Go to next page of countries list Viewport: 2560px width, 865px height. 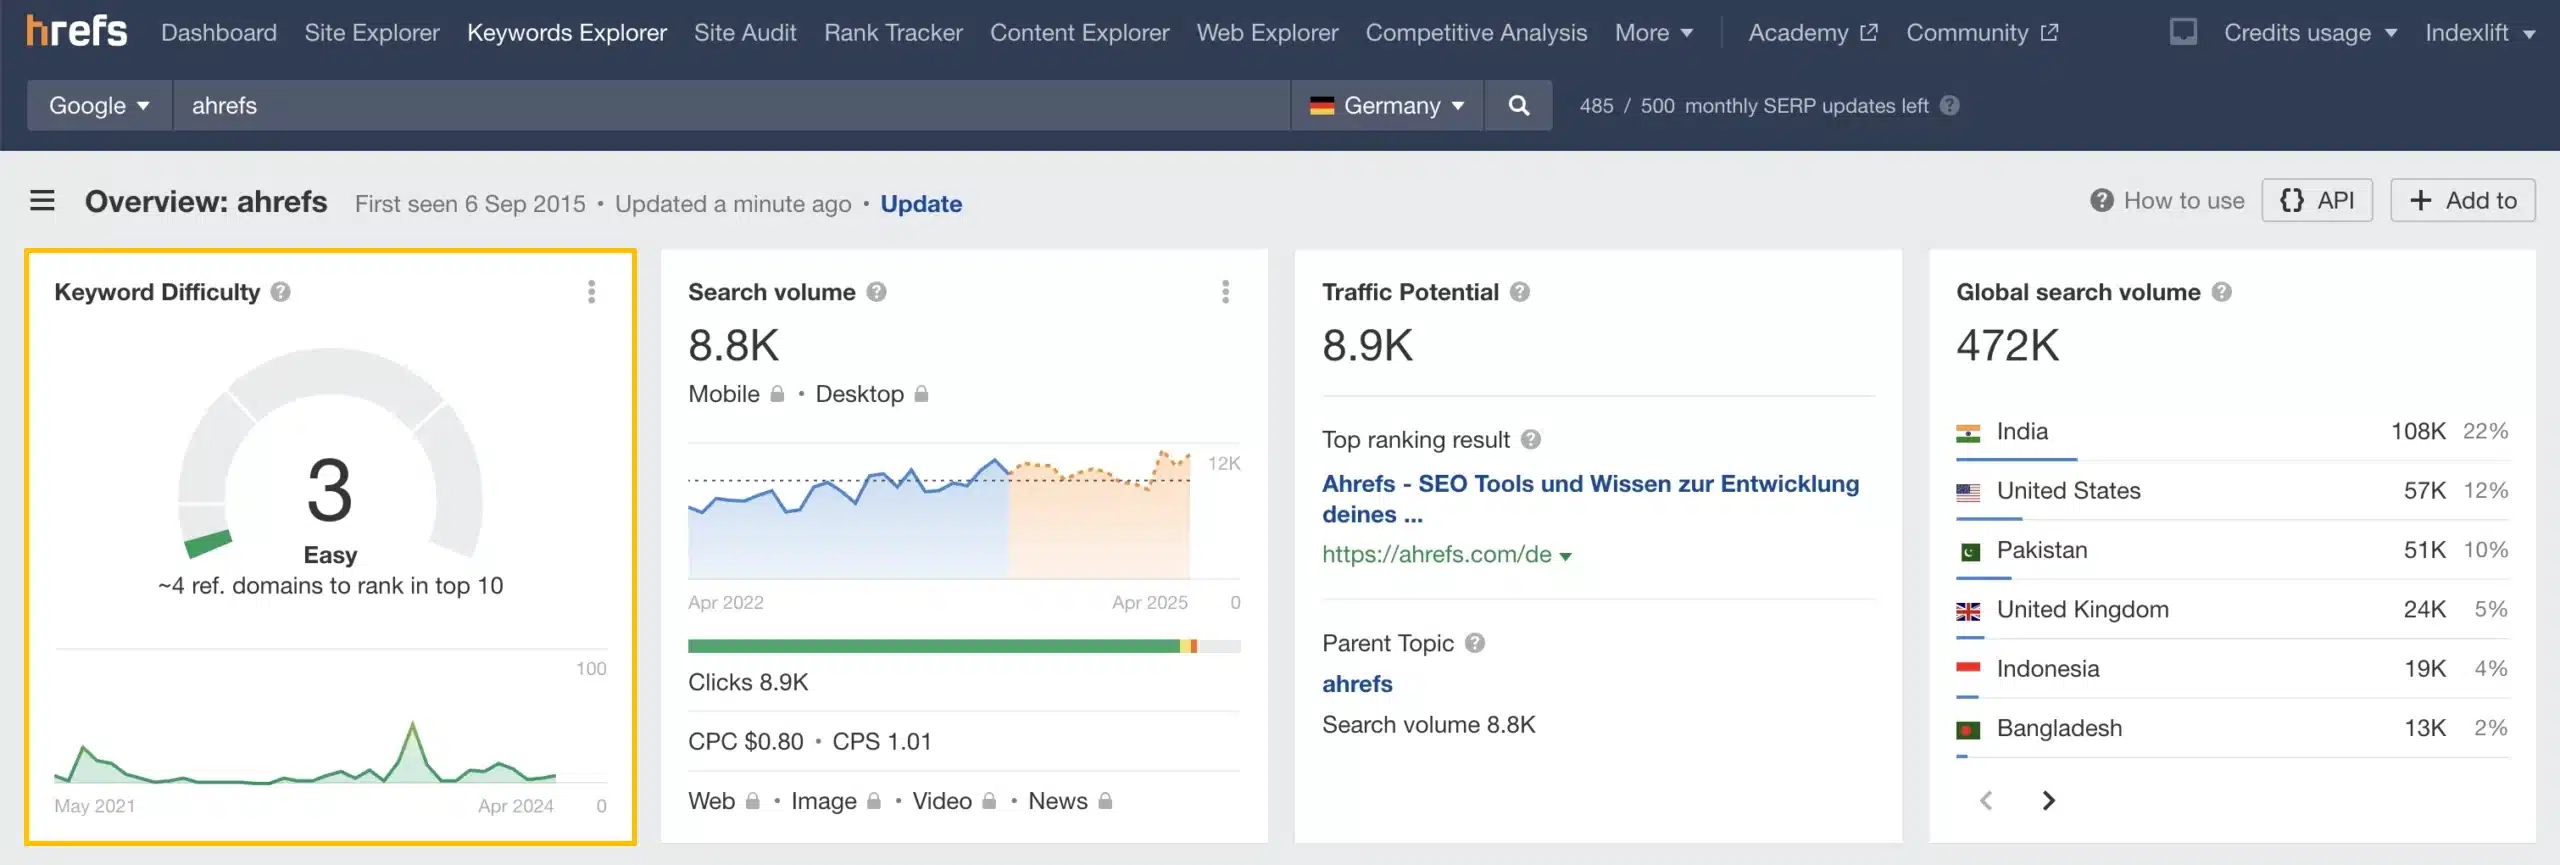2048,800
